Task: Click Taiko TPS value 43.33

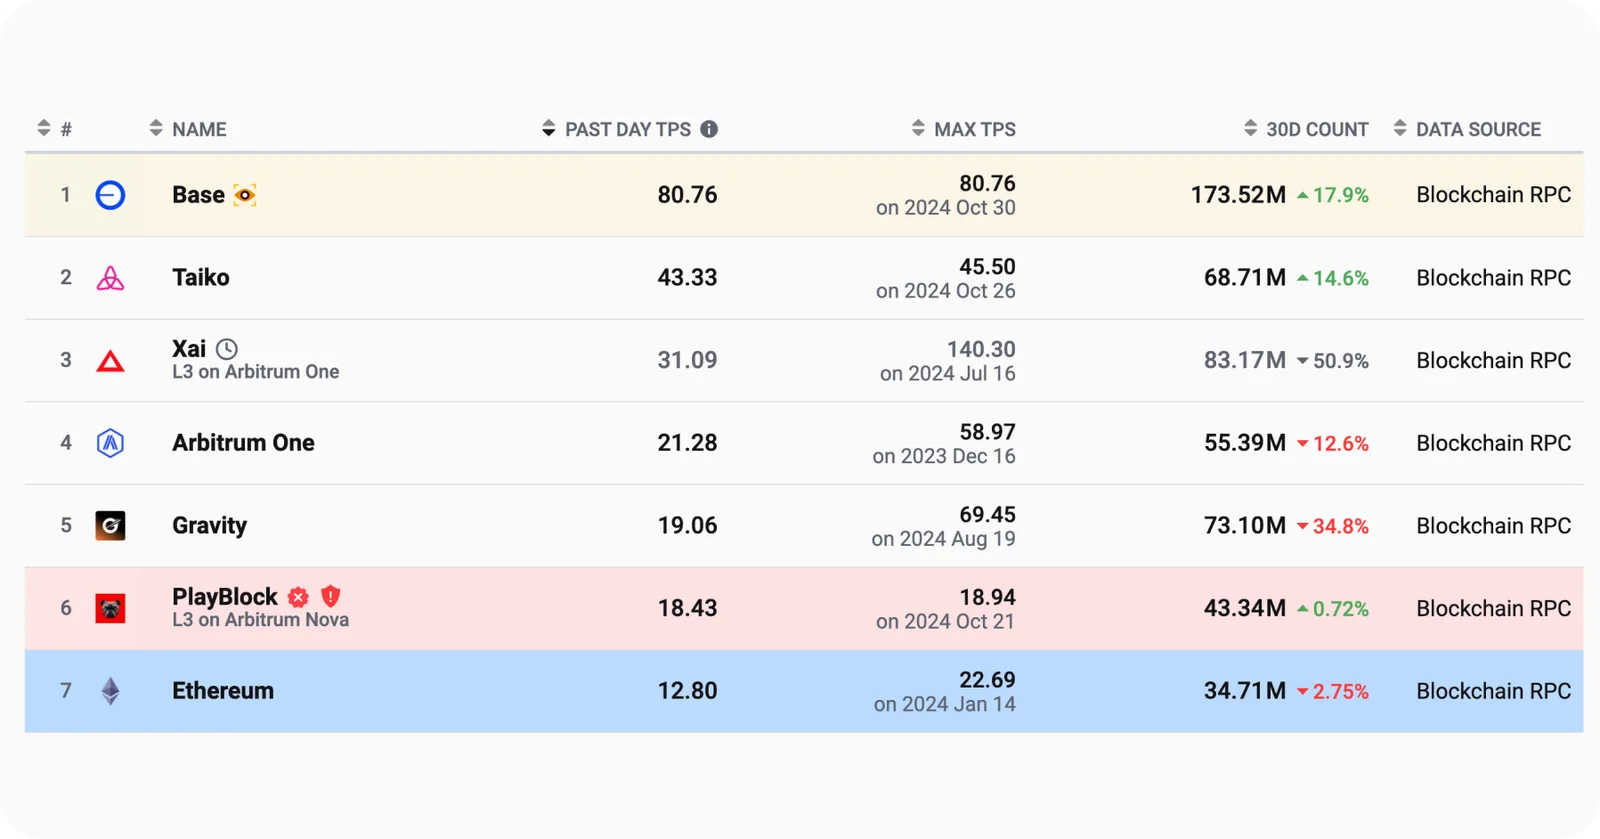Action: (x=687, y=278)
